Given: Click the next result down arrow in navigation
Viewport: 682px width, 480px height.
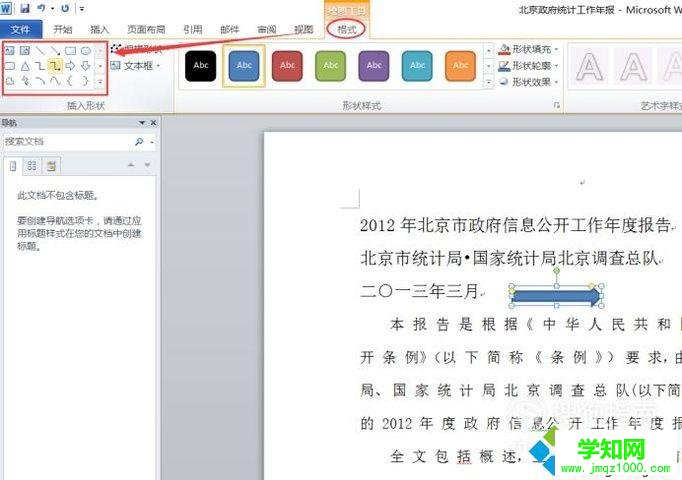Looking at the screenshot, I should [147, 165].
